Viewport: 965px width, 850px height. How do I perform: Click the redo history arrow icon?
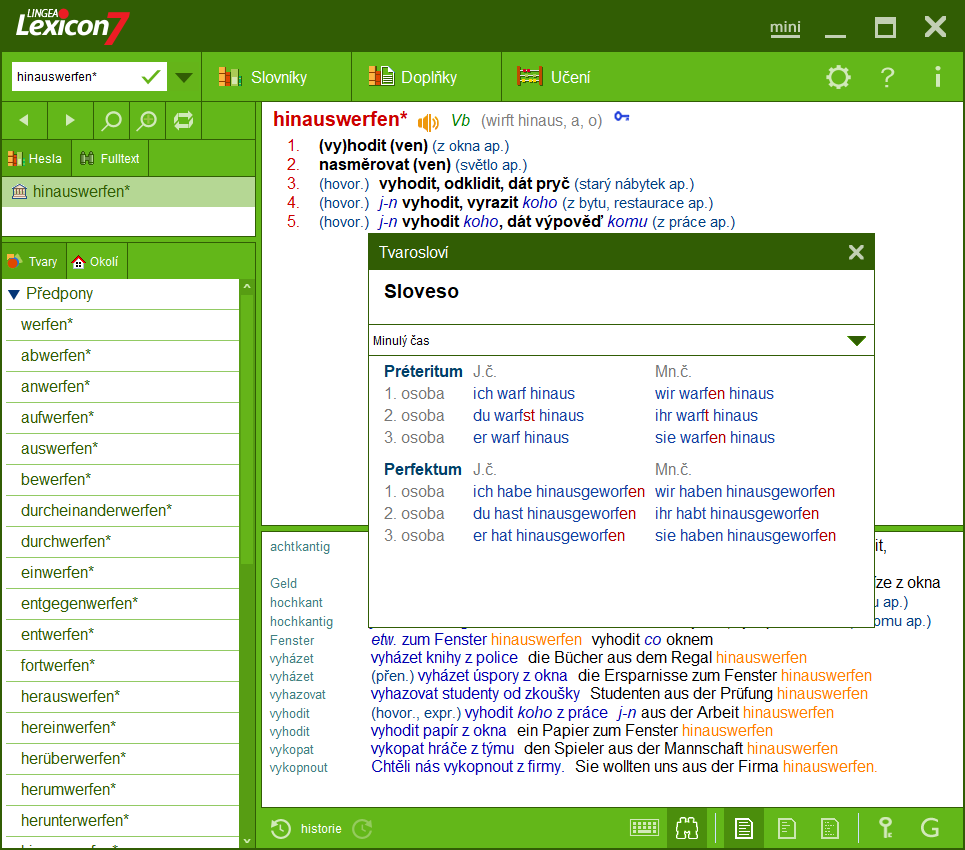pyautogui.click(x=362, y=829)
